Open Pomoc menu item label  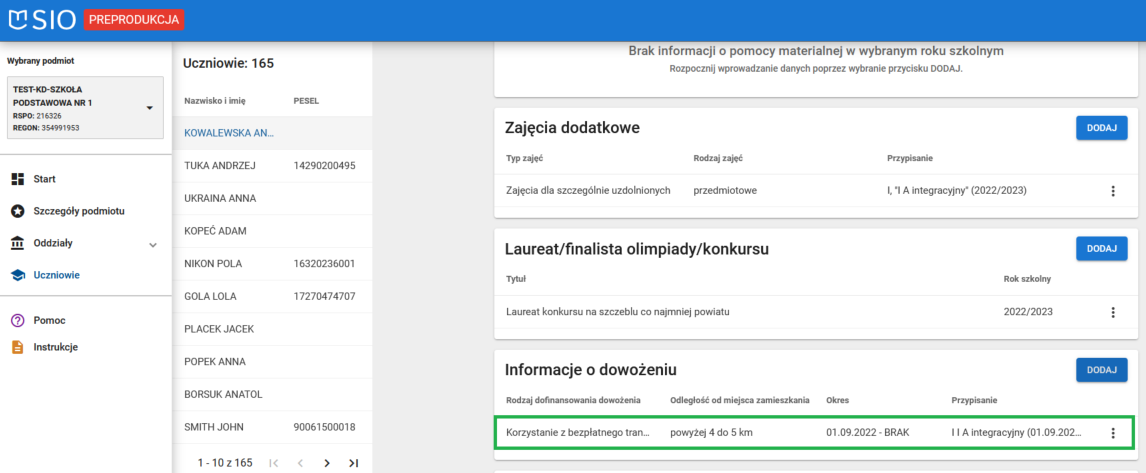tap(50, 321)
